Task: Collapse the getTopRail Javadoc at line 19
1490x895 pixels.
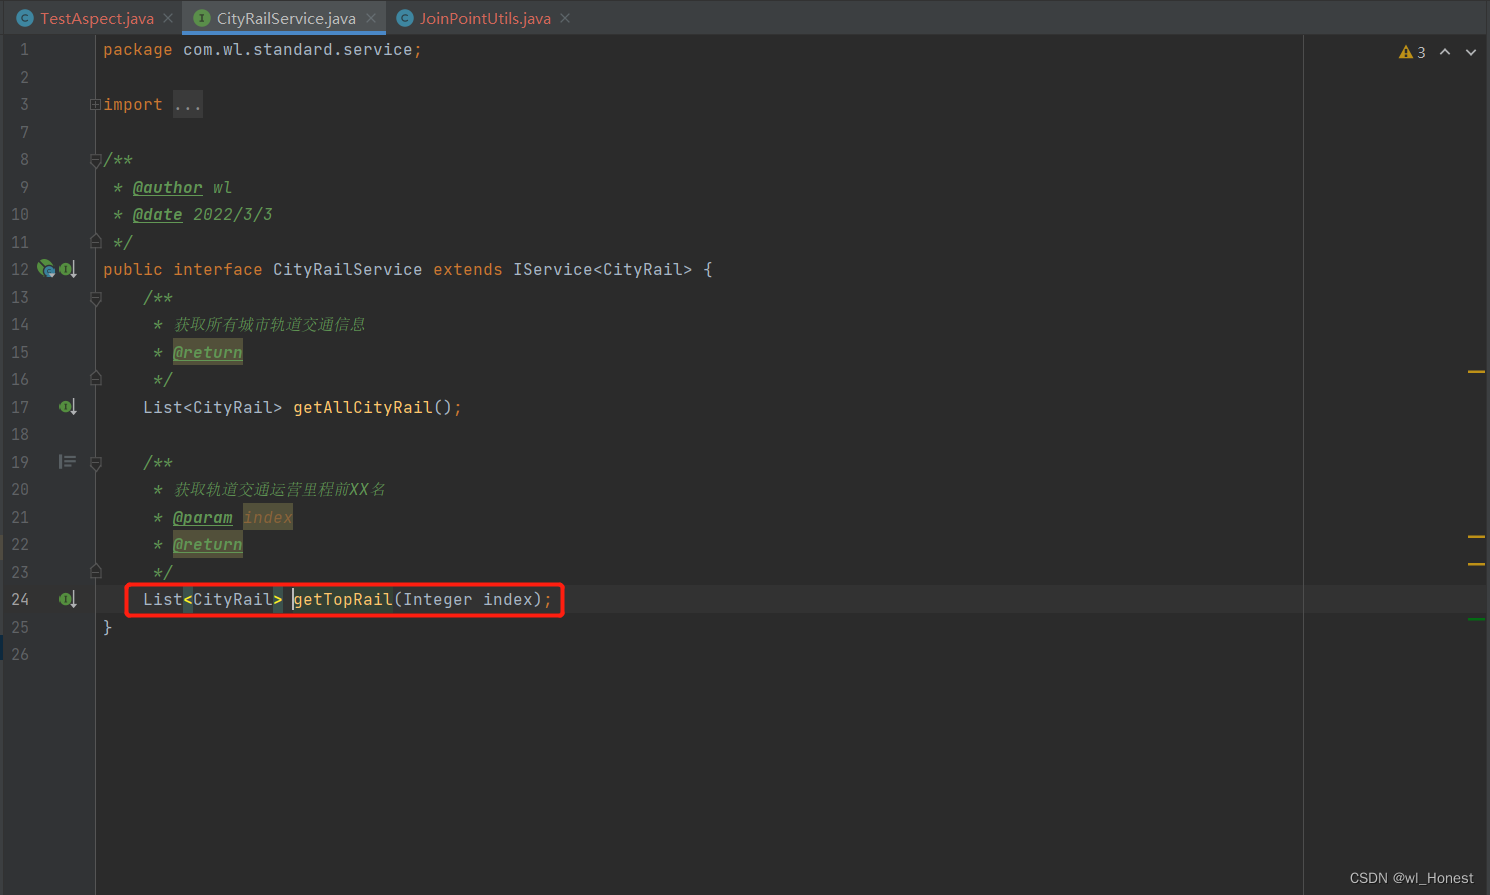Action: click(96, 463)
